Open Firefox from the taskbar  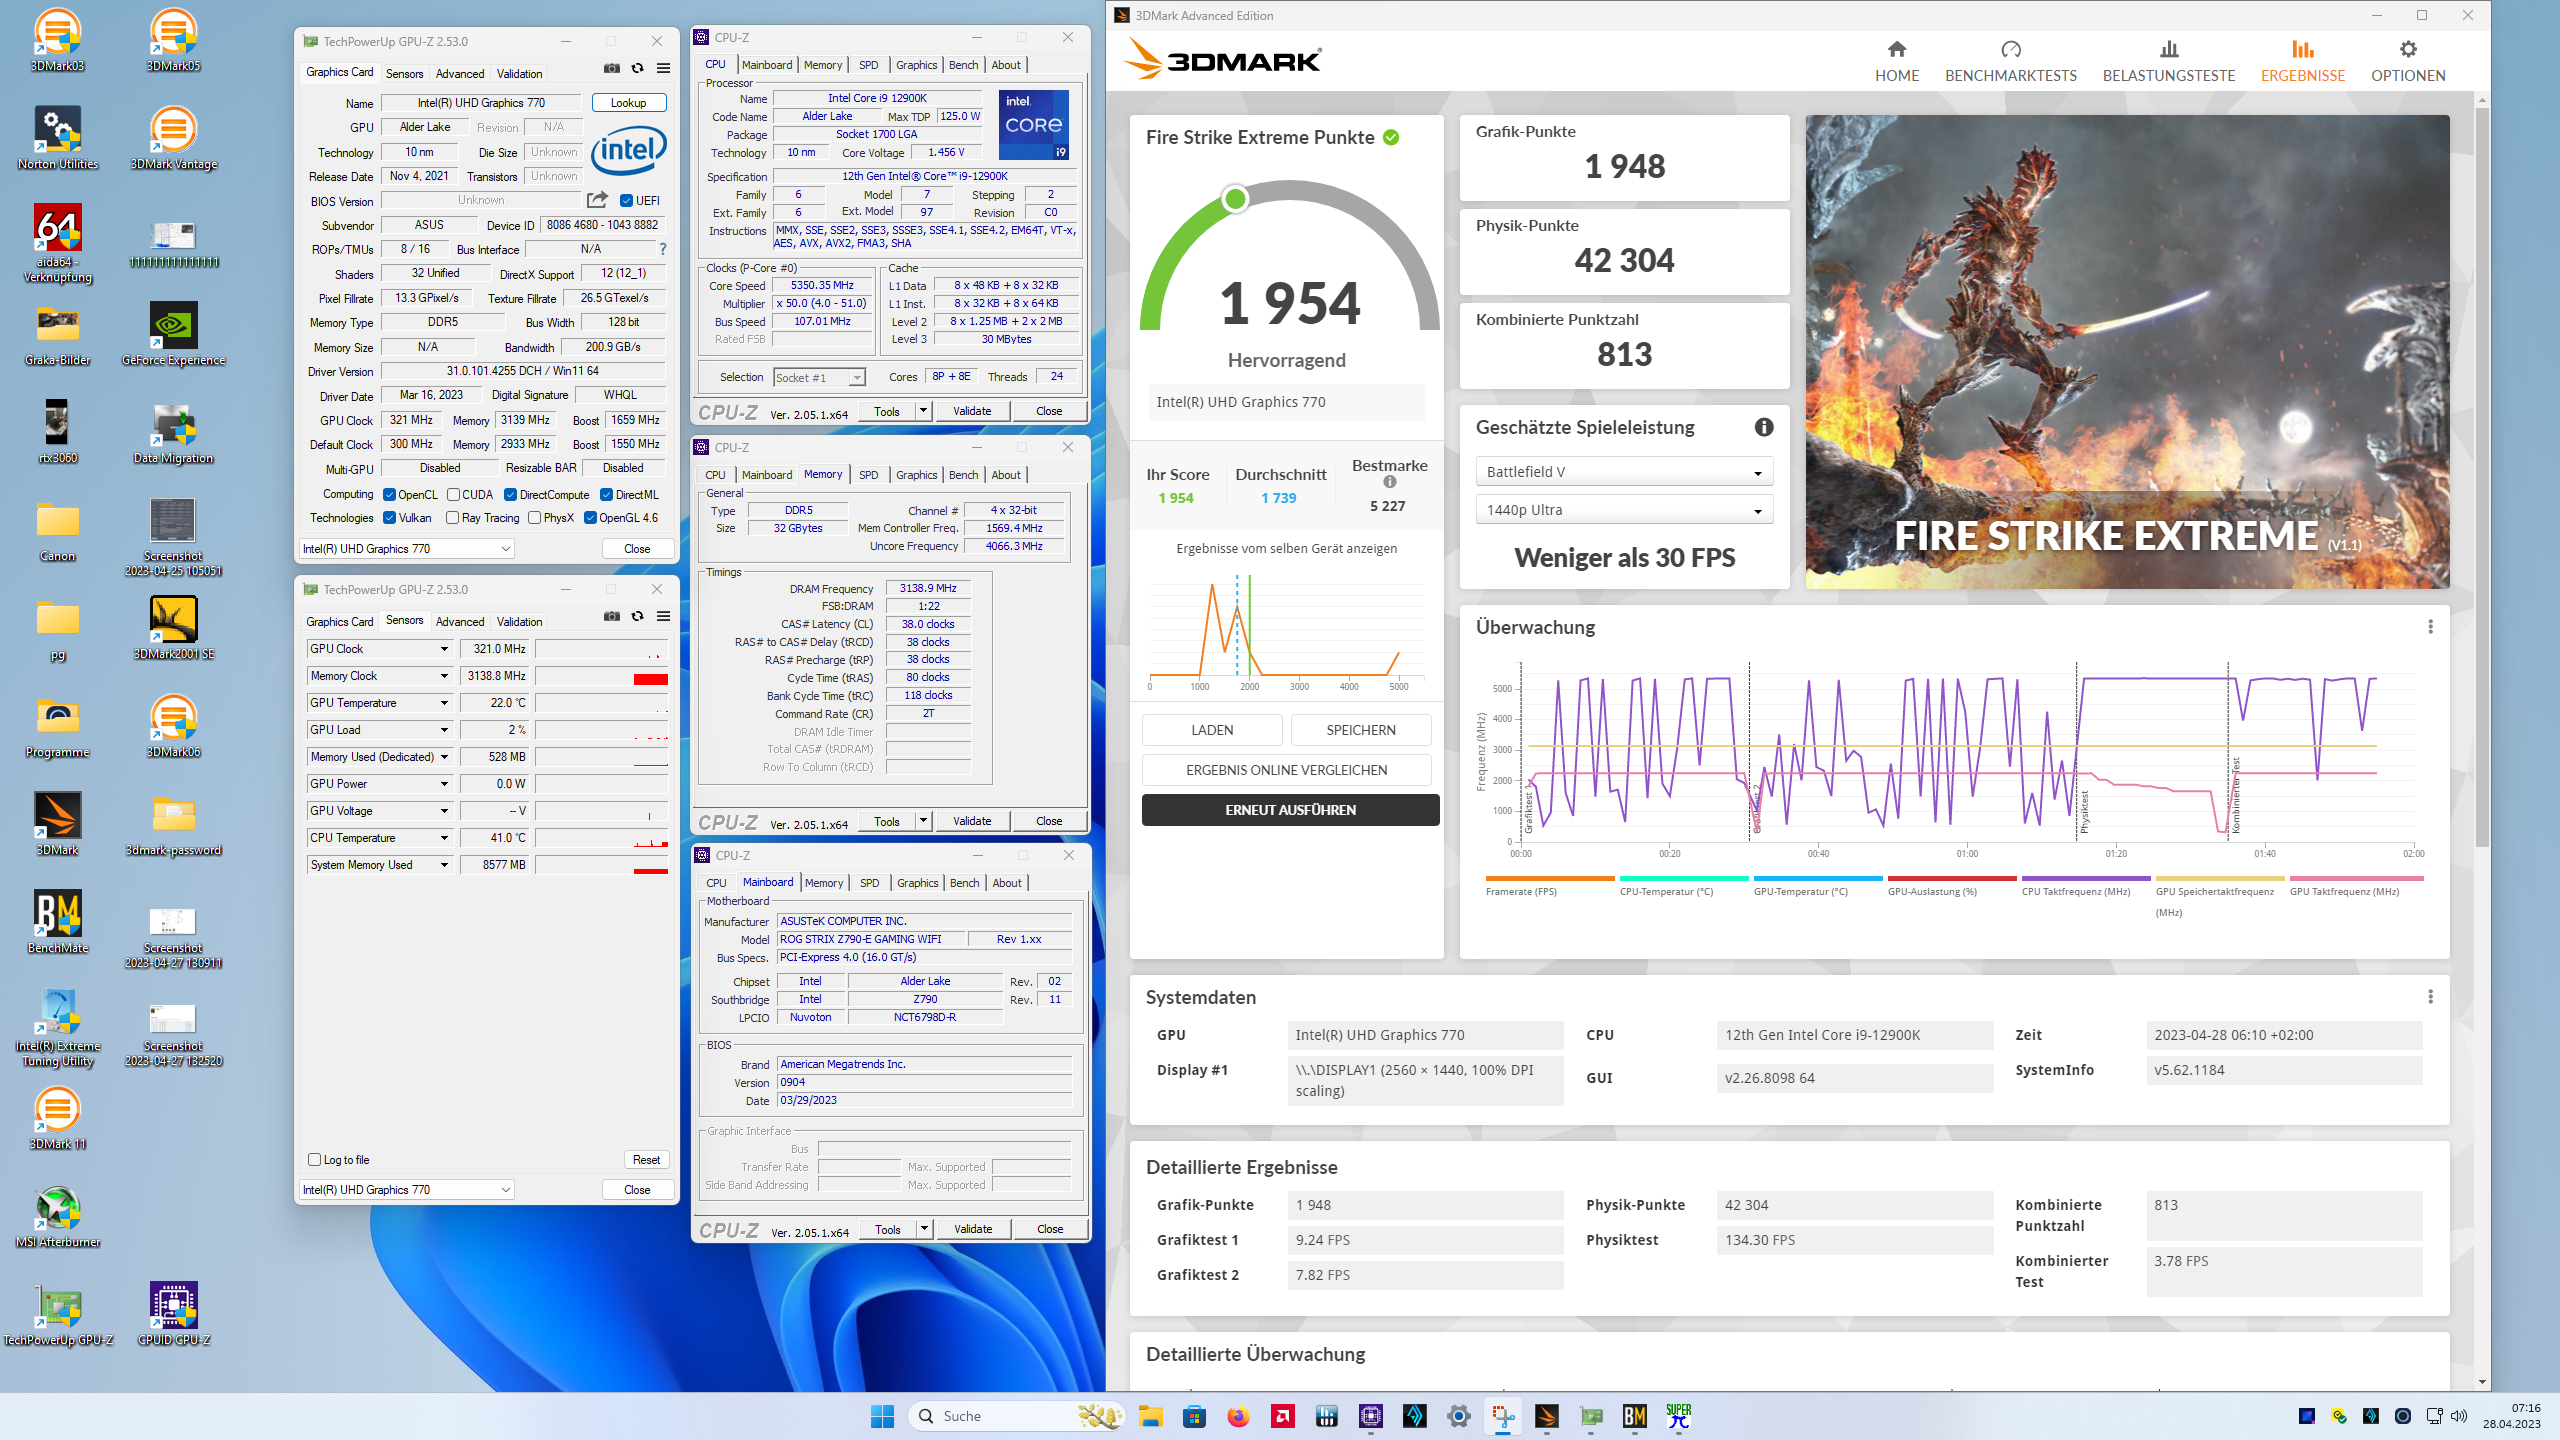pyautogui.click(x=1238, y=1416)
